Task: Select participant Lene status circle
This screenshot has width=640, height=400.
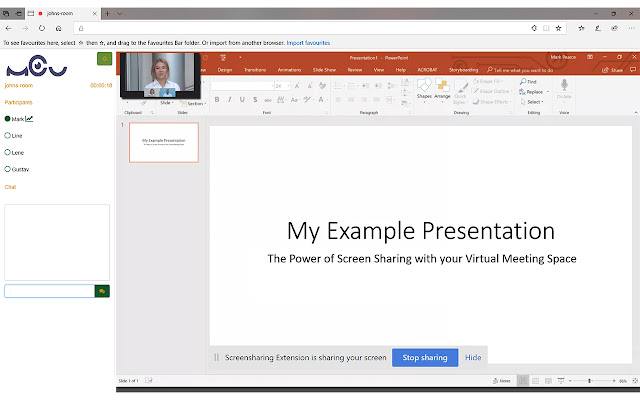Action: (8, 152)
